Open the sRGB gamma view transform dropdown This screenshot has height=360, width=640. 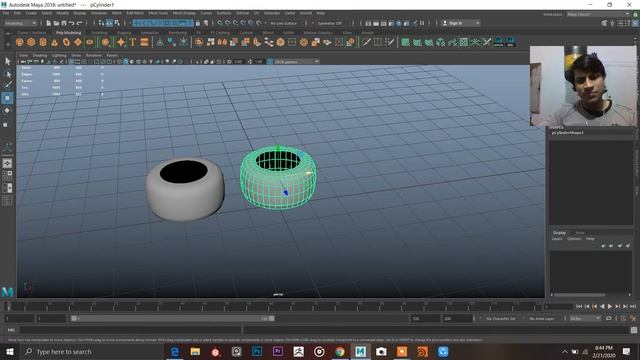pos(296,62)
